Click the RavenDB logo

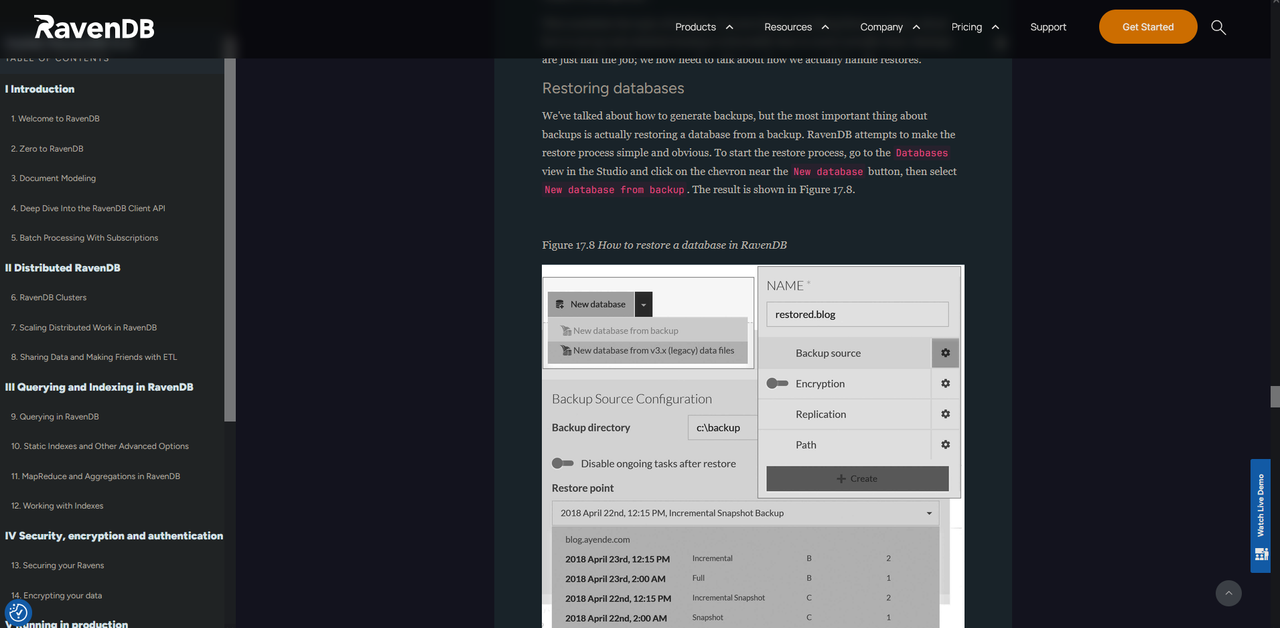click(94, 27)
